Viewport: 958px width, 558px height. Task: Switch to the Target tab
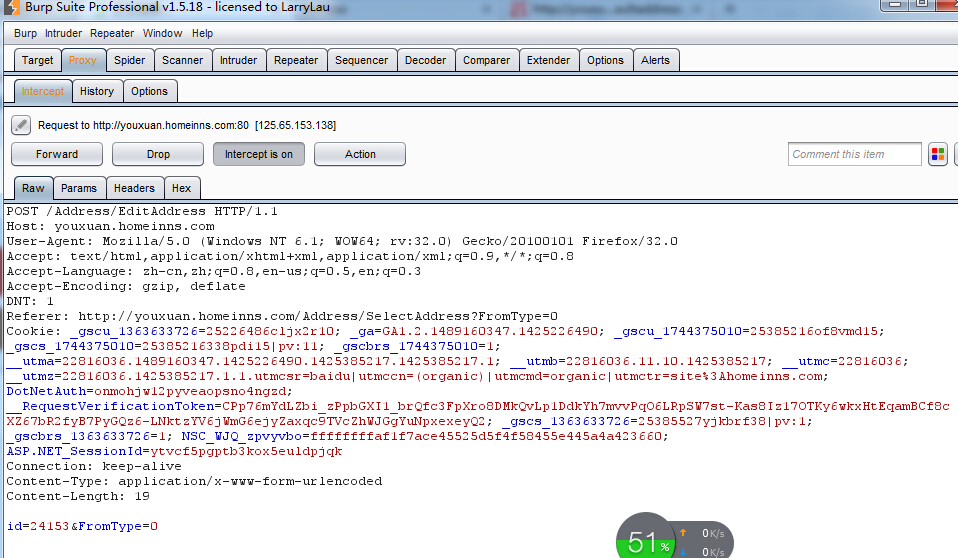pyautogui.click(x=37, y=60)
